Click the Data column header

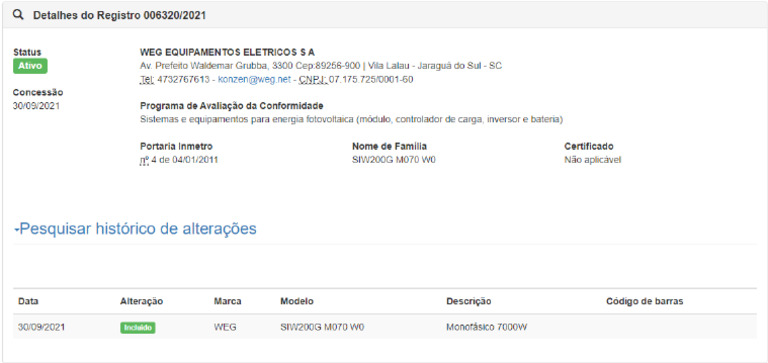coord(28,301)
